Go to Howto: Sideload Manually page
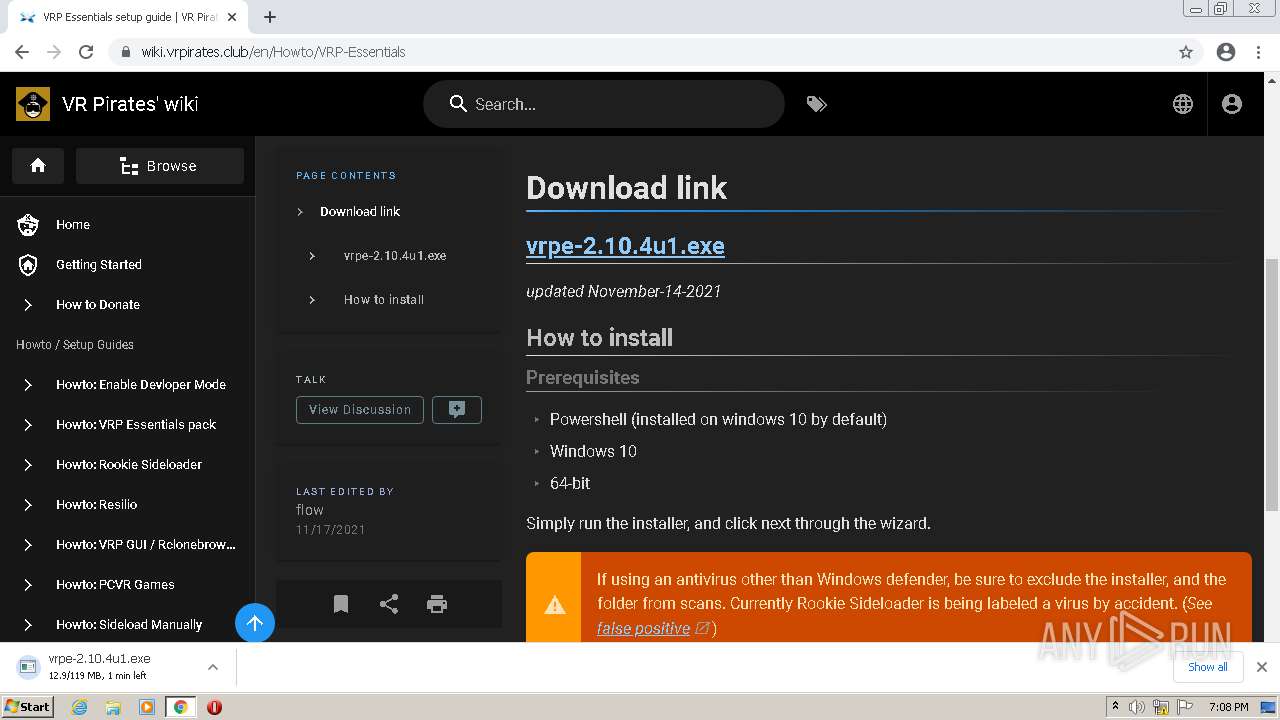1280x720 pixels. [x=129, y=625]
